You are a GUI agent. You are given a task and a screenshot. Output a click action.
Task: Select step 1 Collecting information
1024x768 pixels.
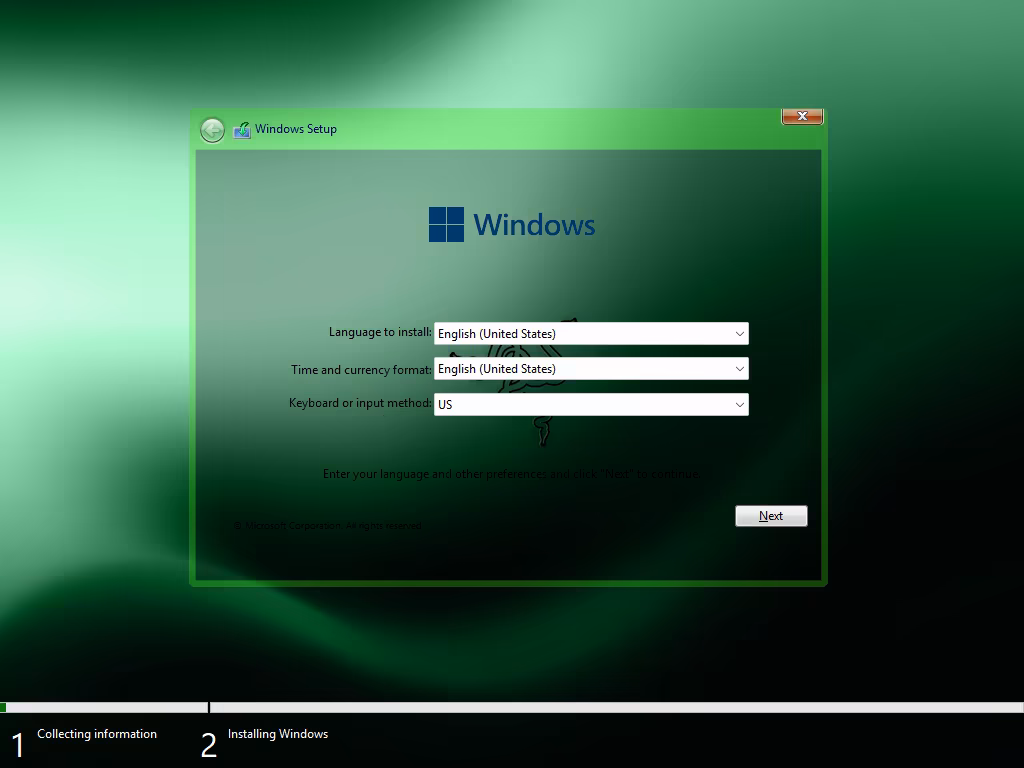[96, 734]
